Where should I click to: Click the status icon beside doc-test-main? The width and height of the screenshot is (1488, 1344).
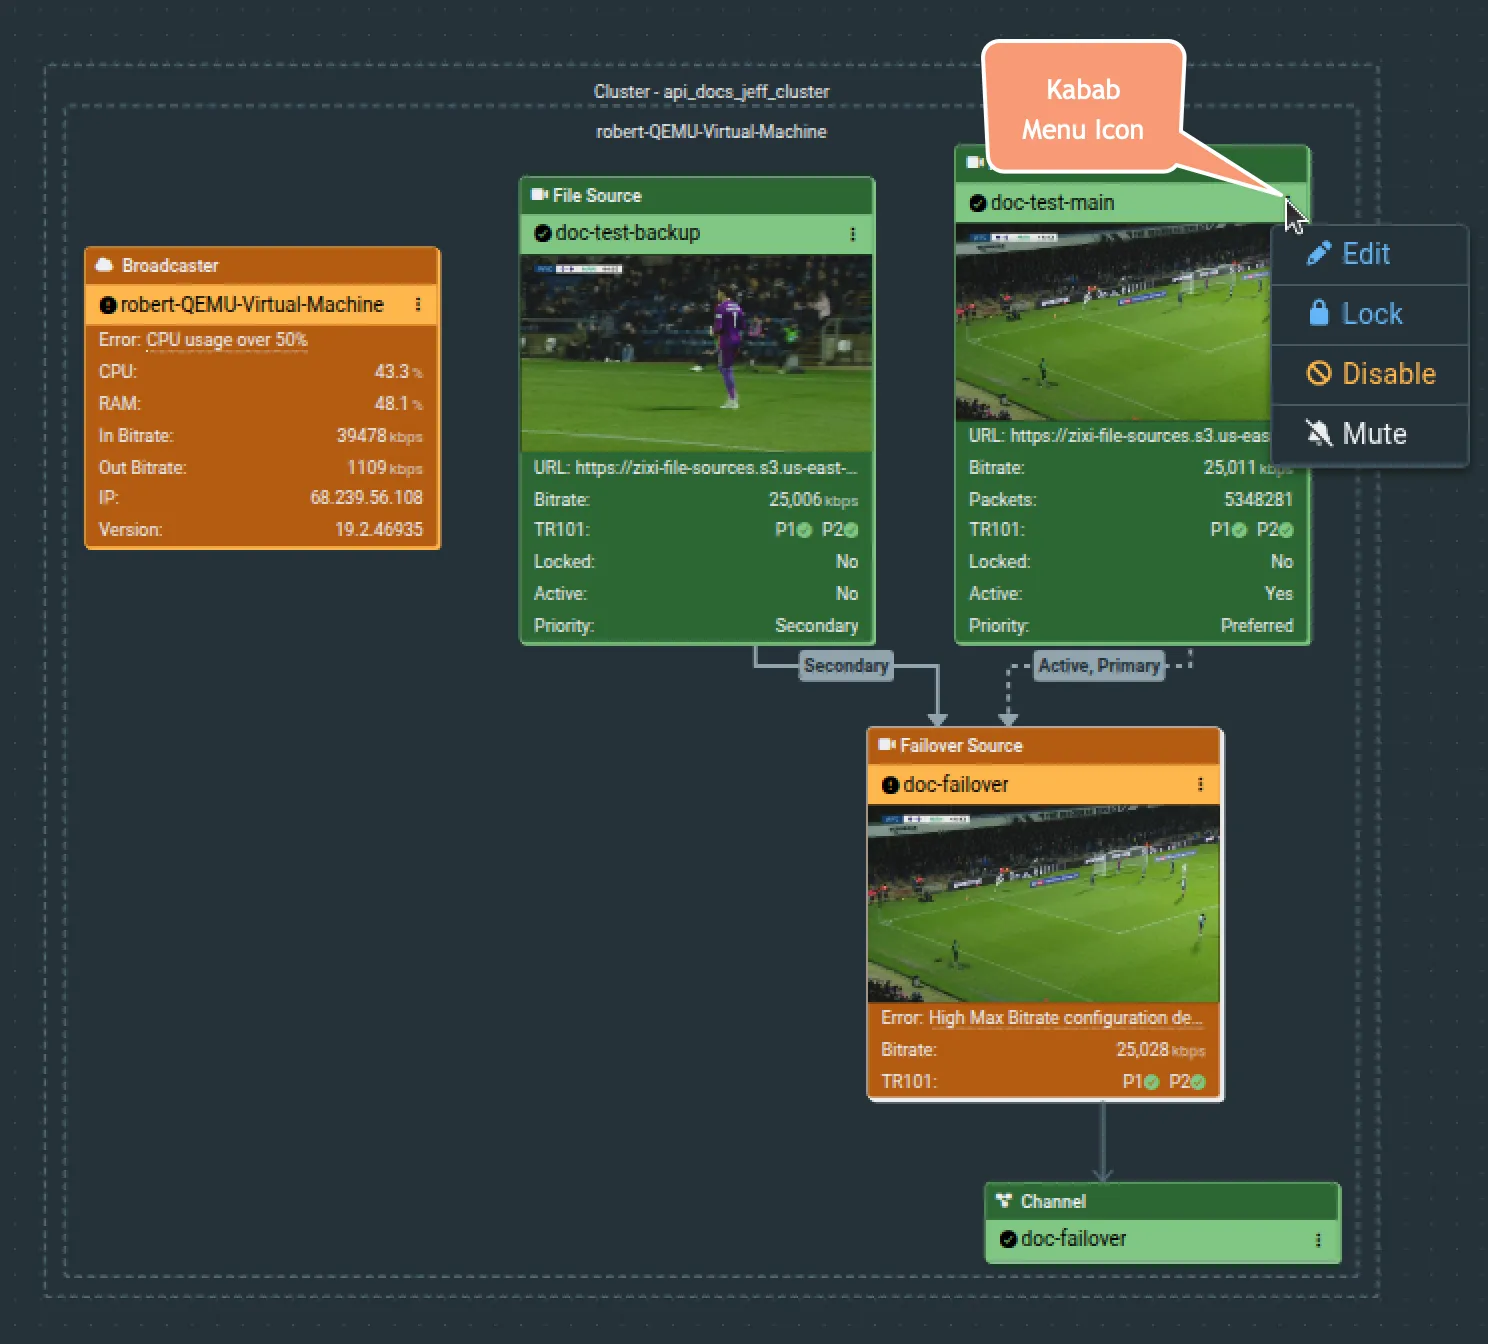(978, 203)
